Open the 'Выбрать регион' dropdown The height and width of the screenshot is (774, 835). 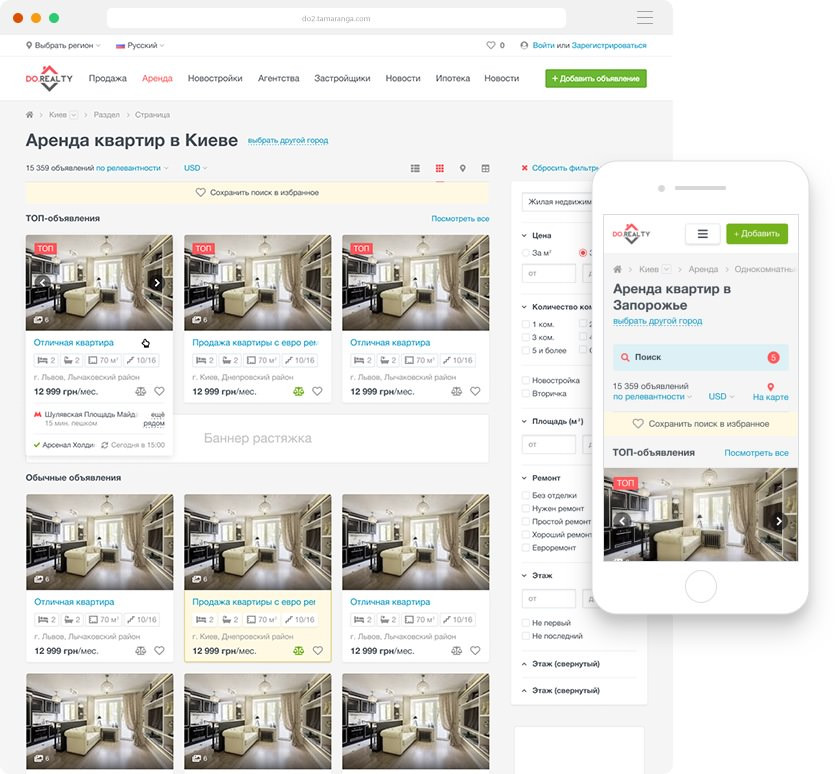(x=63, y=45)
